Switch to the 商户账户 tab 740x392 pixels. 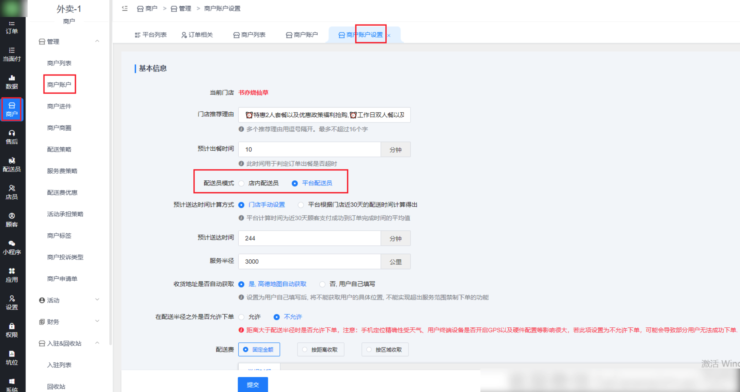point(302,35)
